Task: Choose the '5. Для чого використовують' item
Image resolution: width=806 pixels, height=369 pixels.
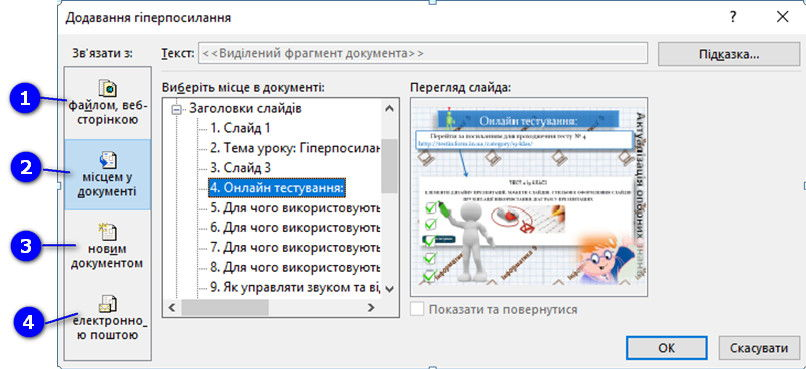Action: pos(295,208)
